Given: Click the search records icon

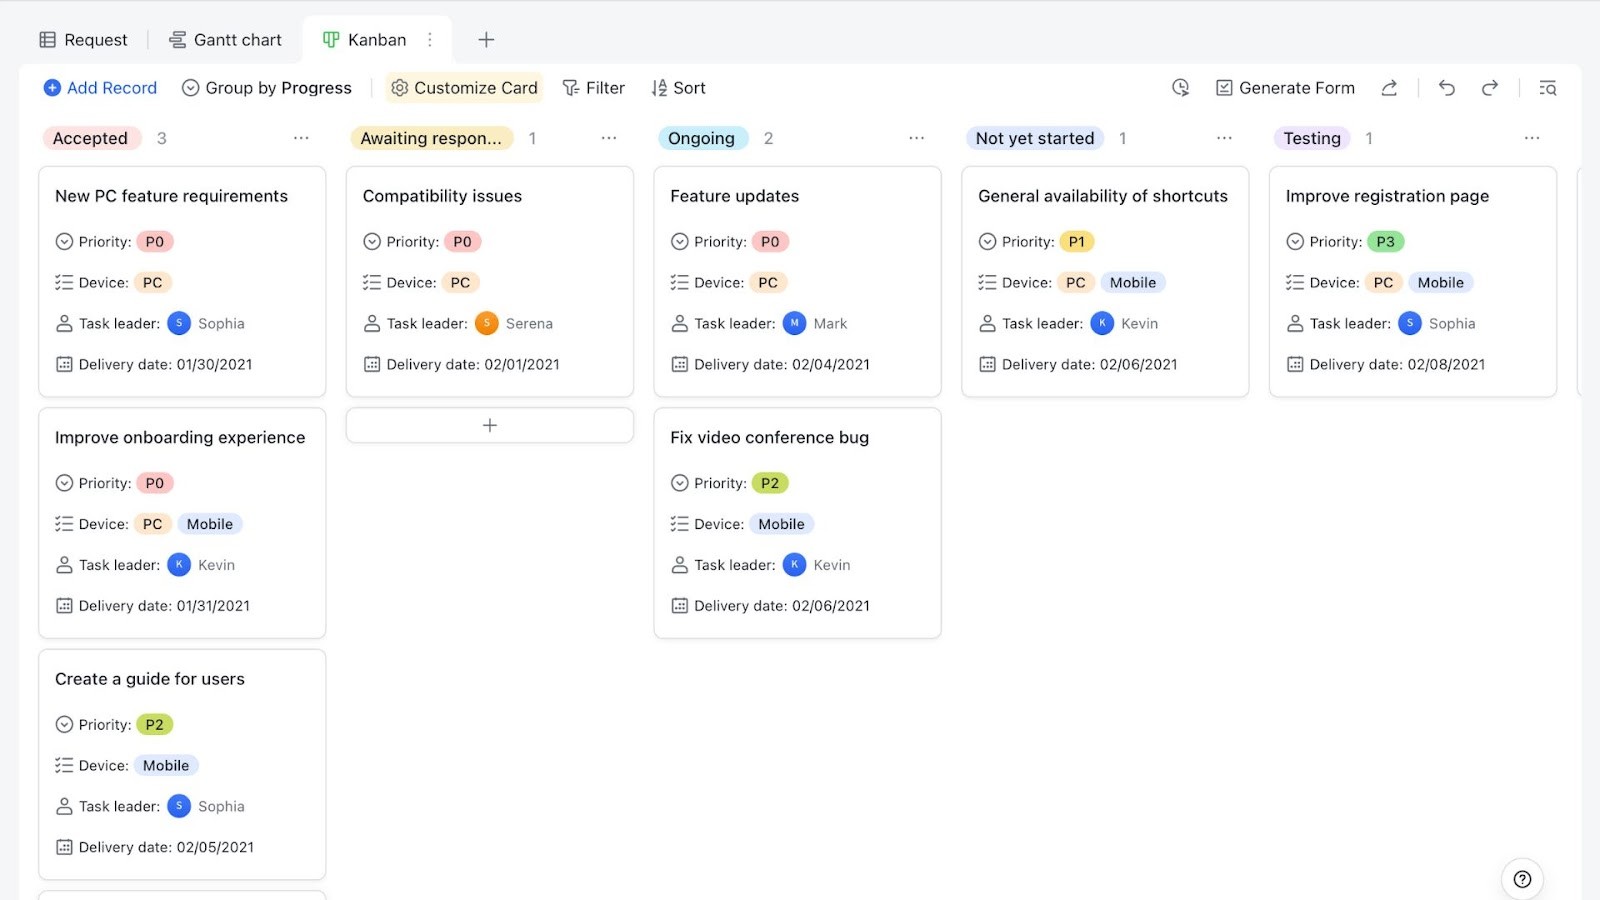Looking at the screenshot, I should 1547,88.
